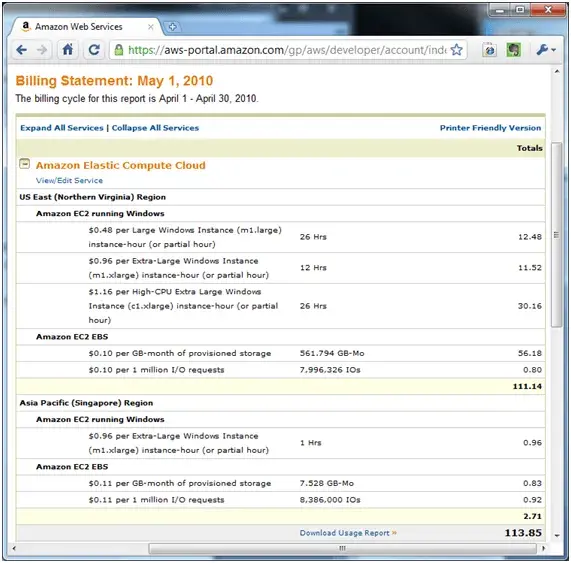The width and height of the screenshot is (571, 563).
Task: Click the '7.528 GB-Mo' usage value
Action: [x=327, y=483]
